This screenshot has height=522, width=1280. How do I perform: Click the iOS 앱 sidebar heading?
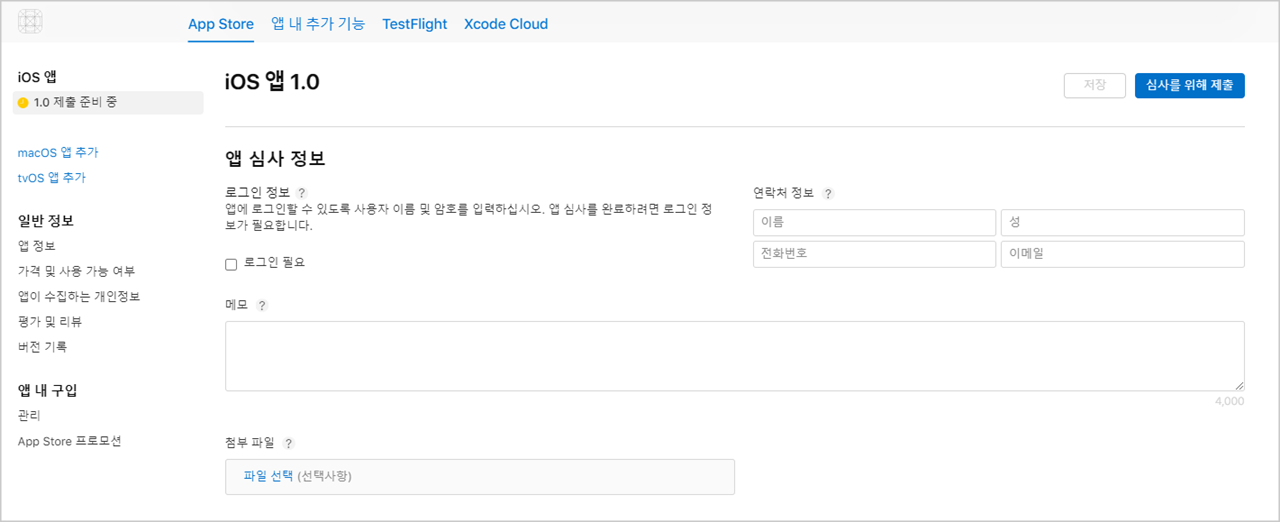point(37,77)
